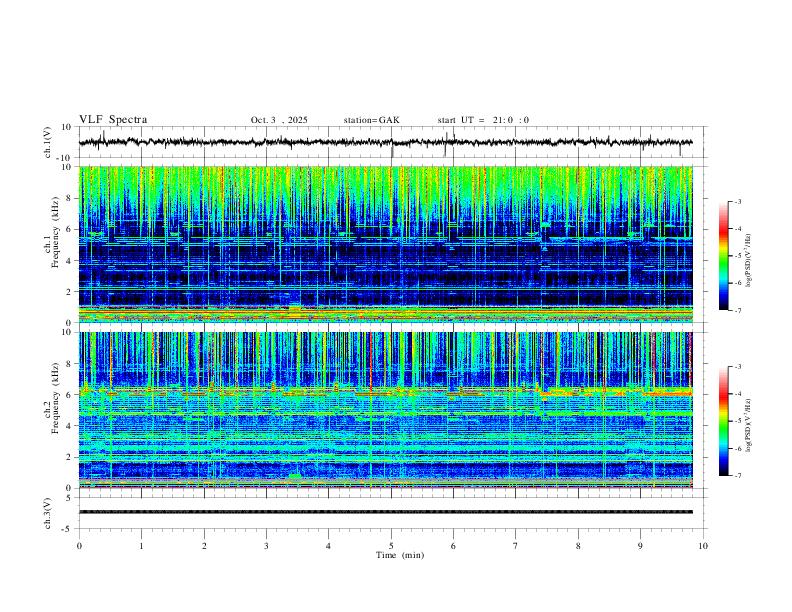Click the "-5" tick on ch.3(V) axis

click(x=68, y=529)
